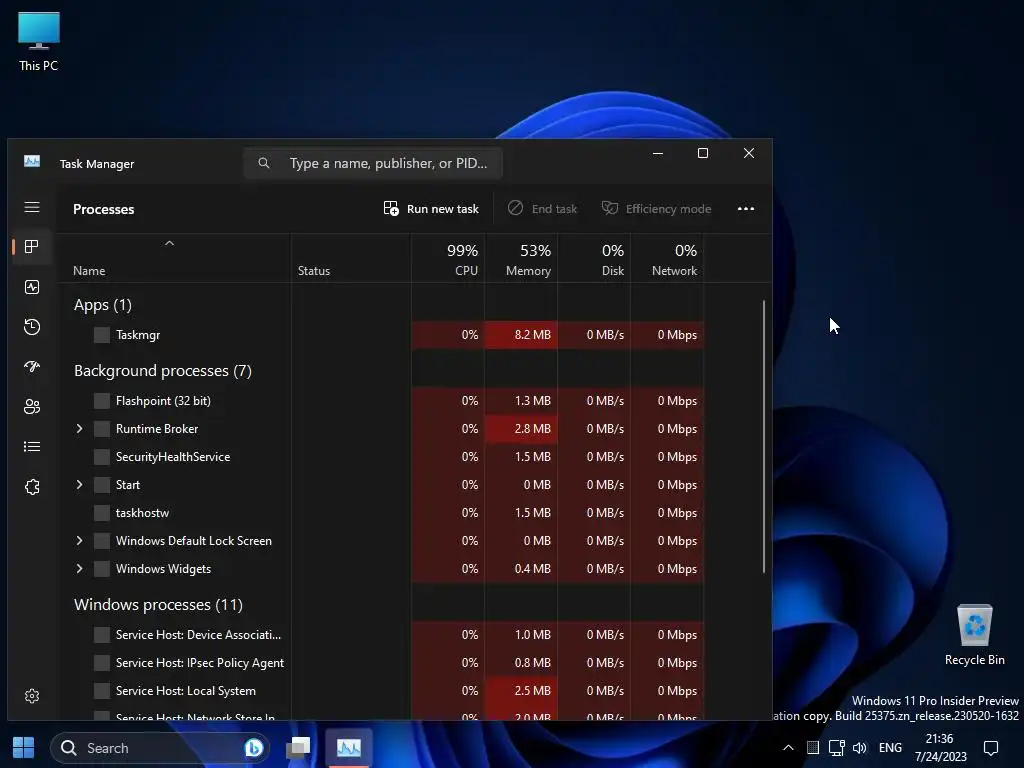Open Task View on the taskbar
Screen dimensions: 1024x768
(299, 748)
